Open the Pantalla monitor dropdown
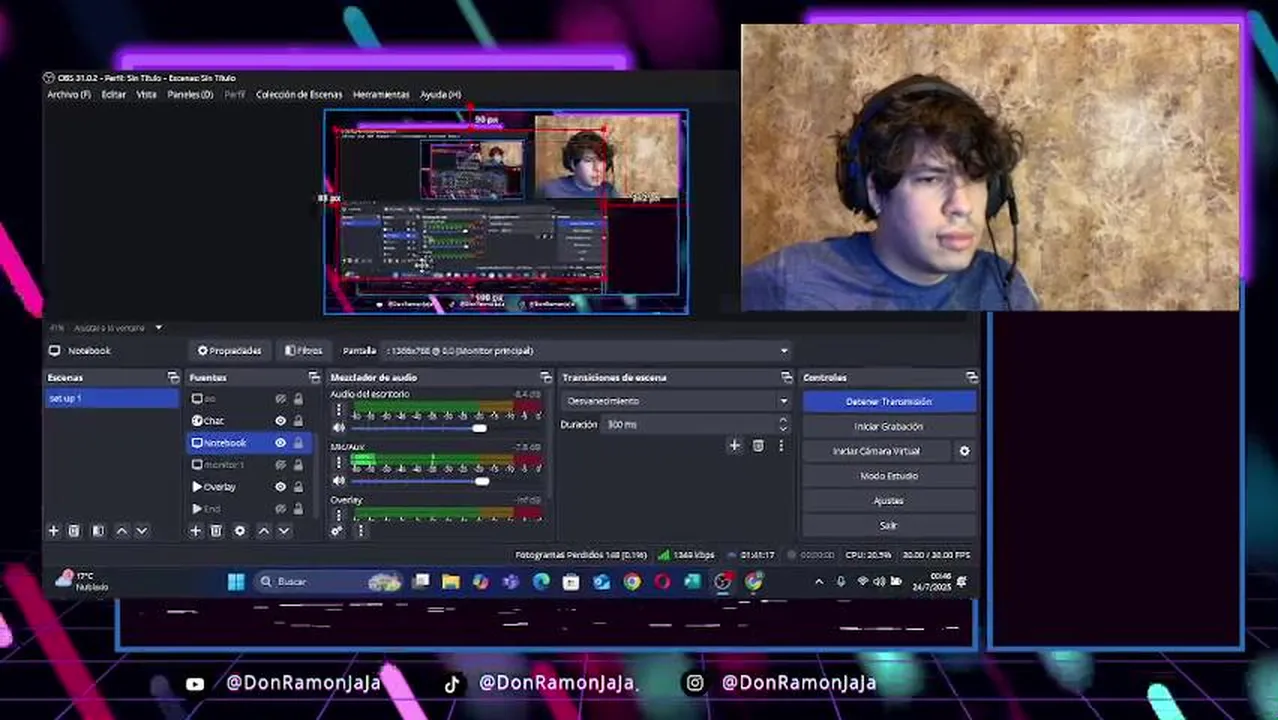This screenshot has width=1278, height=720. tap(588, 351)
